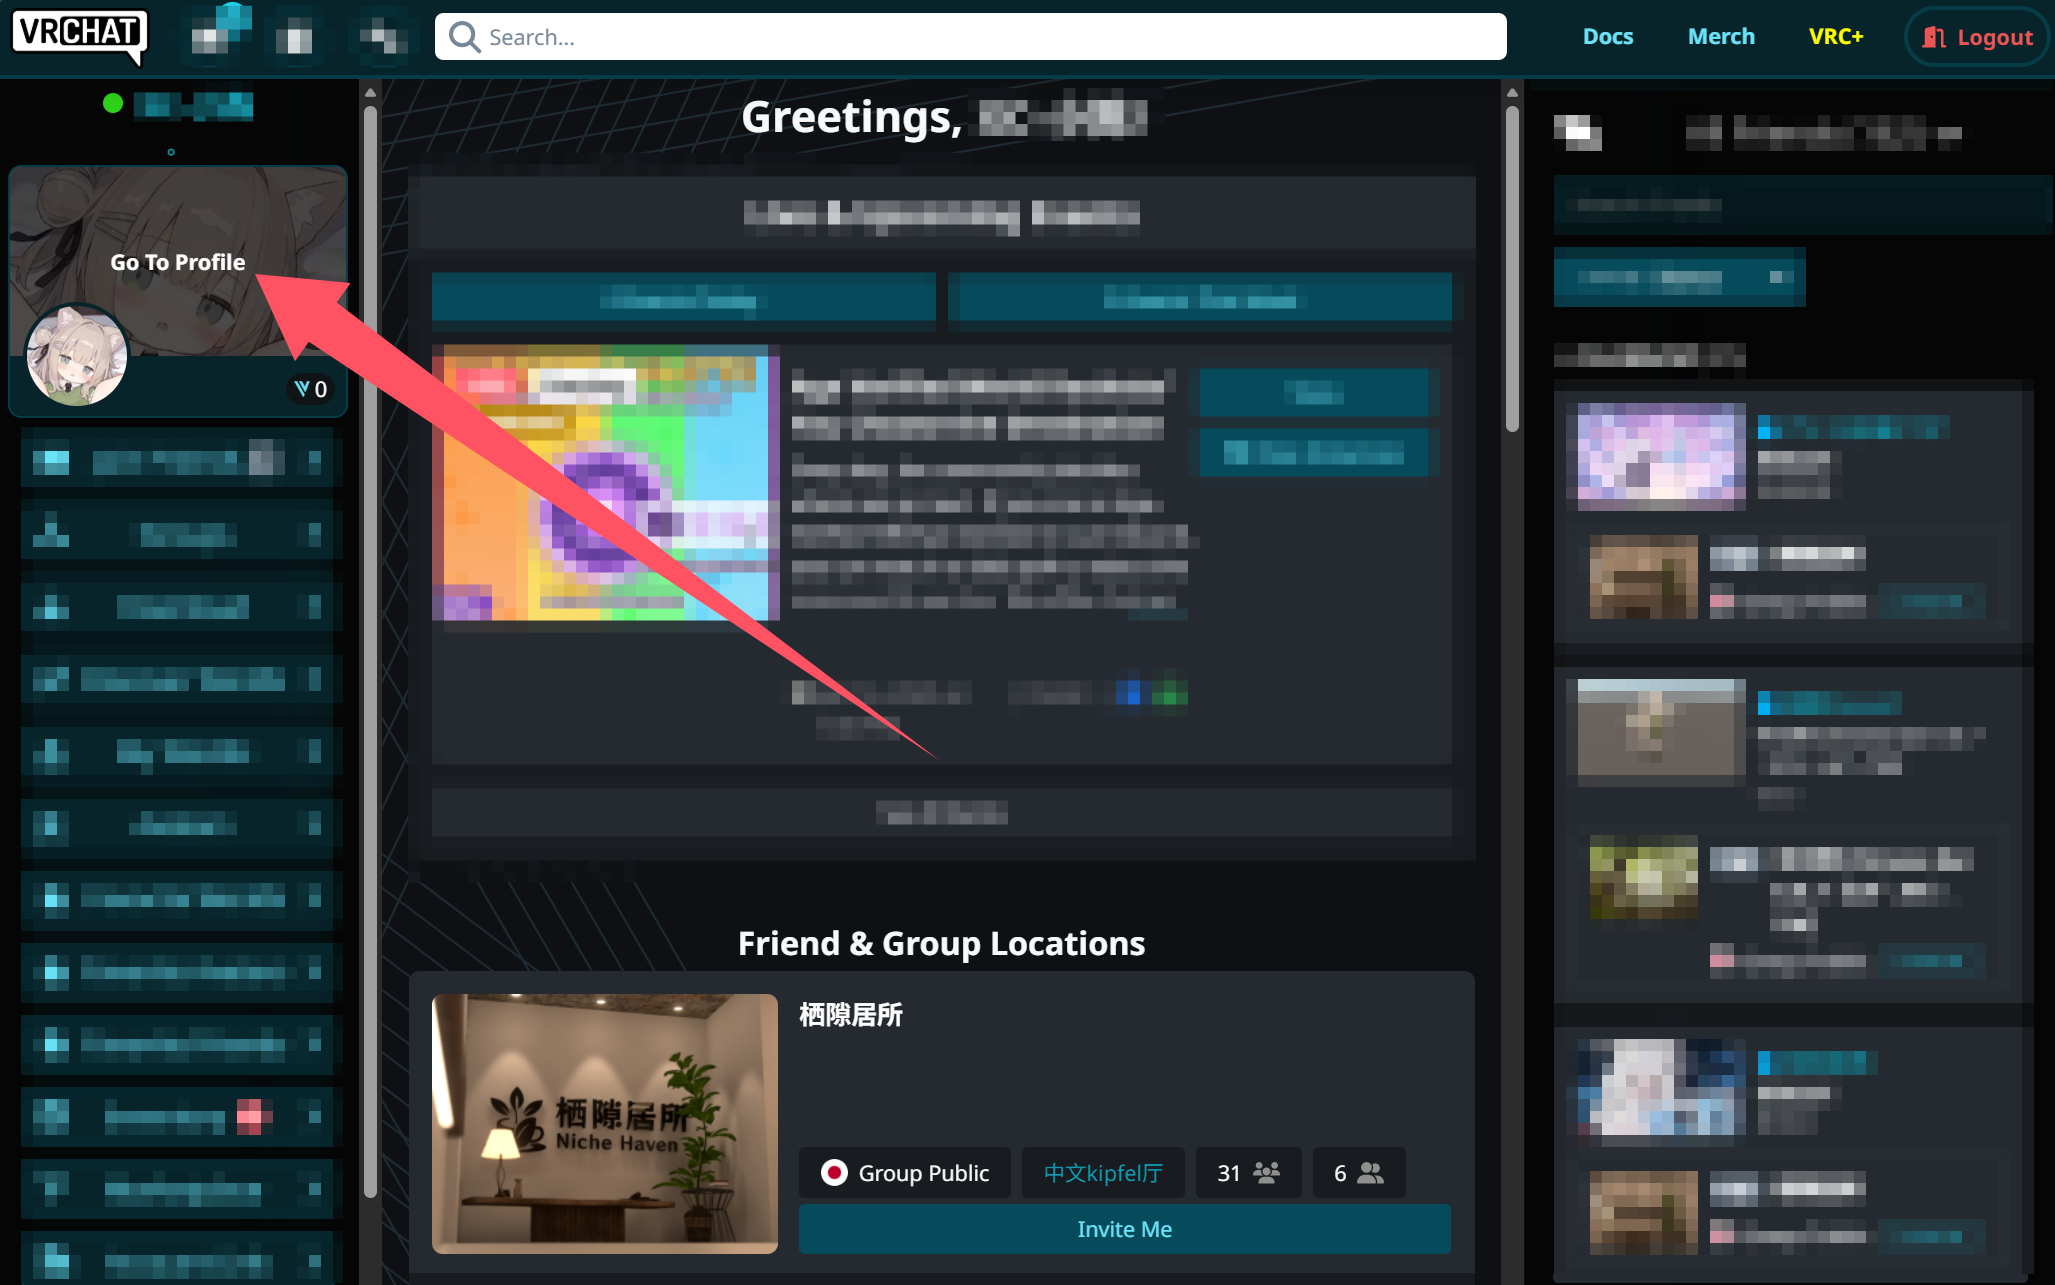Viewport: 2055px width, 1285px height.
Task: Open the Merch link
Action: [1721, 37]
